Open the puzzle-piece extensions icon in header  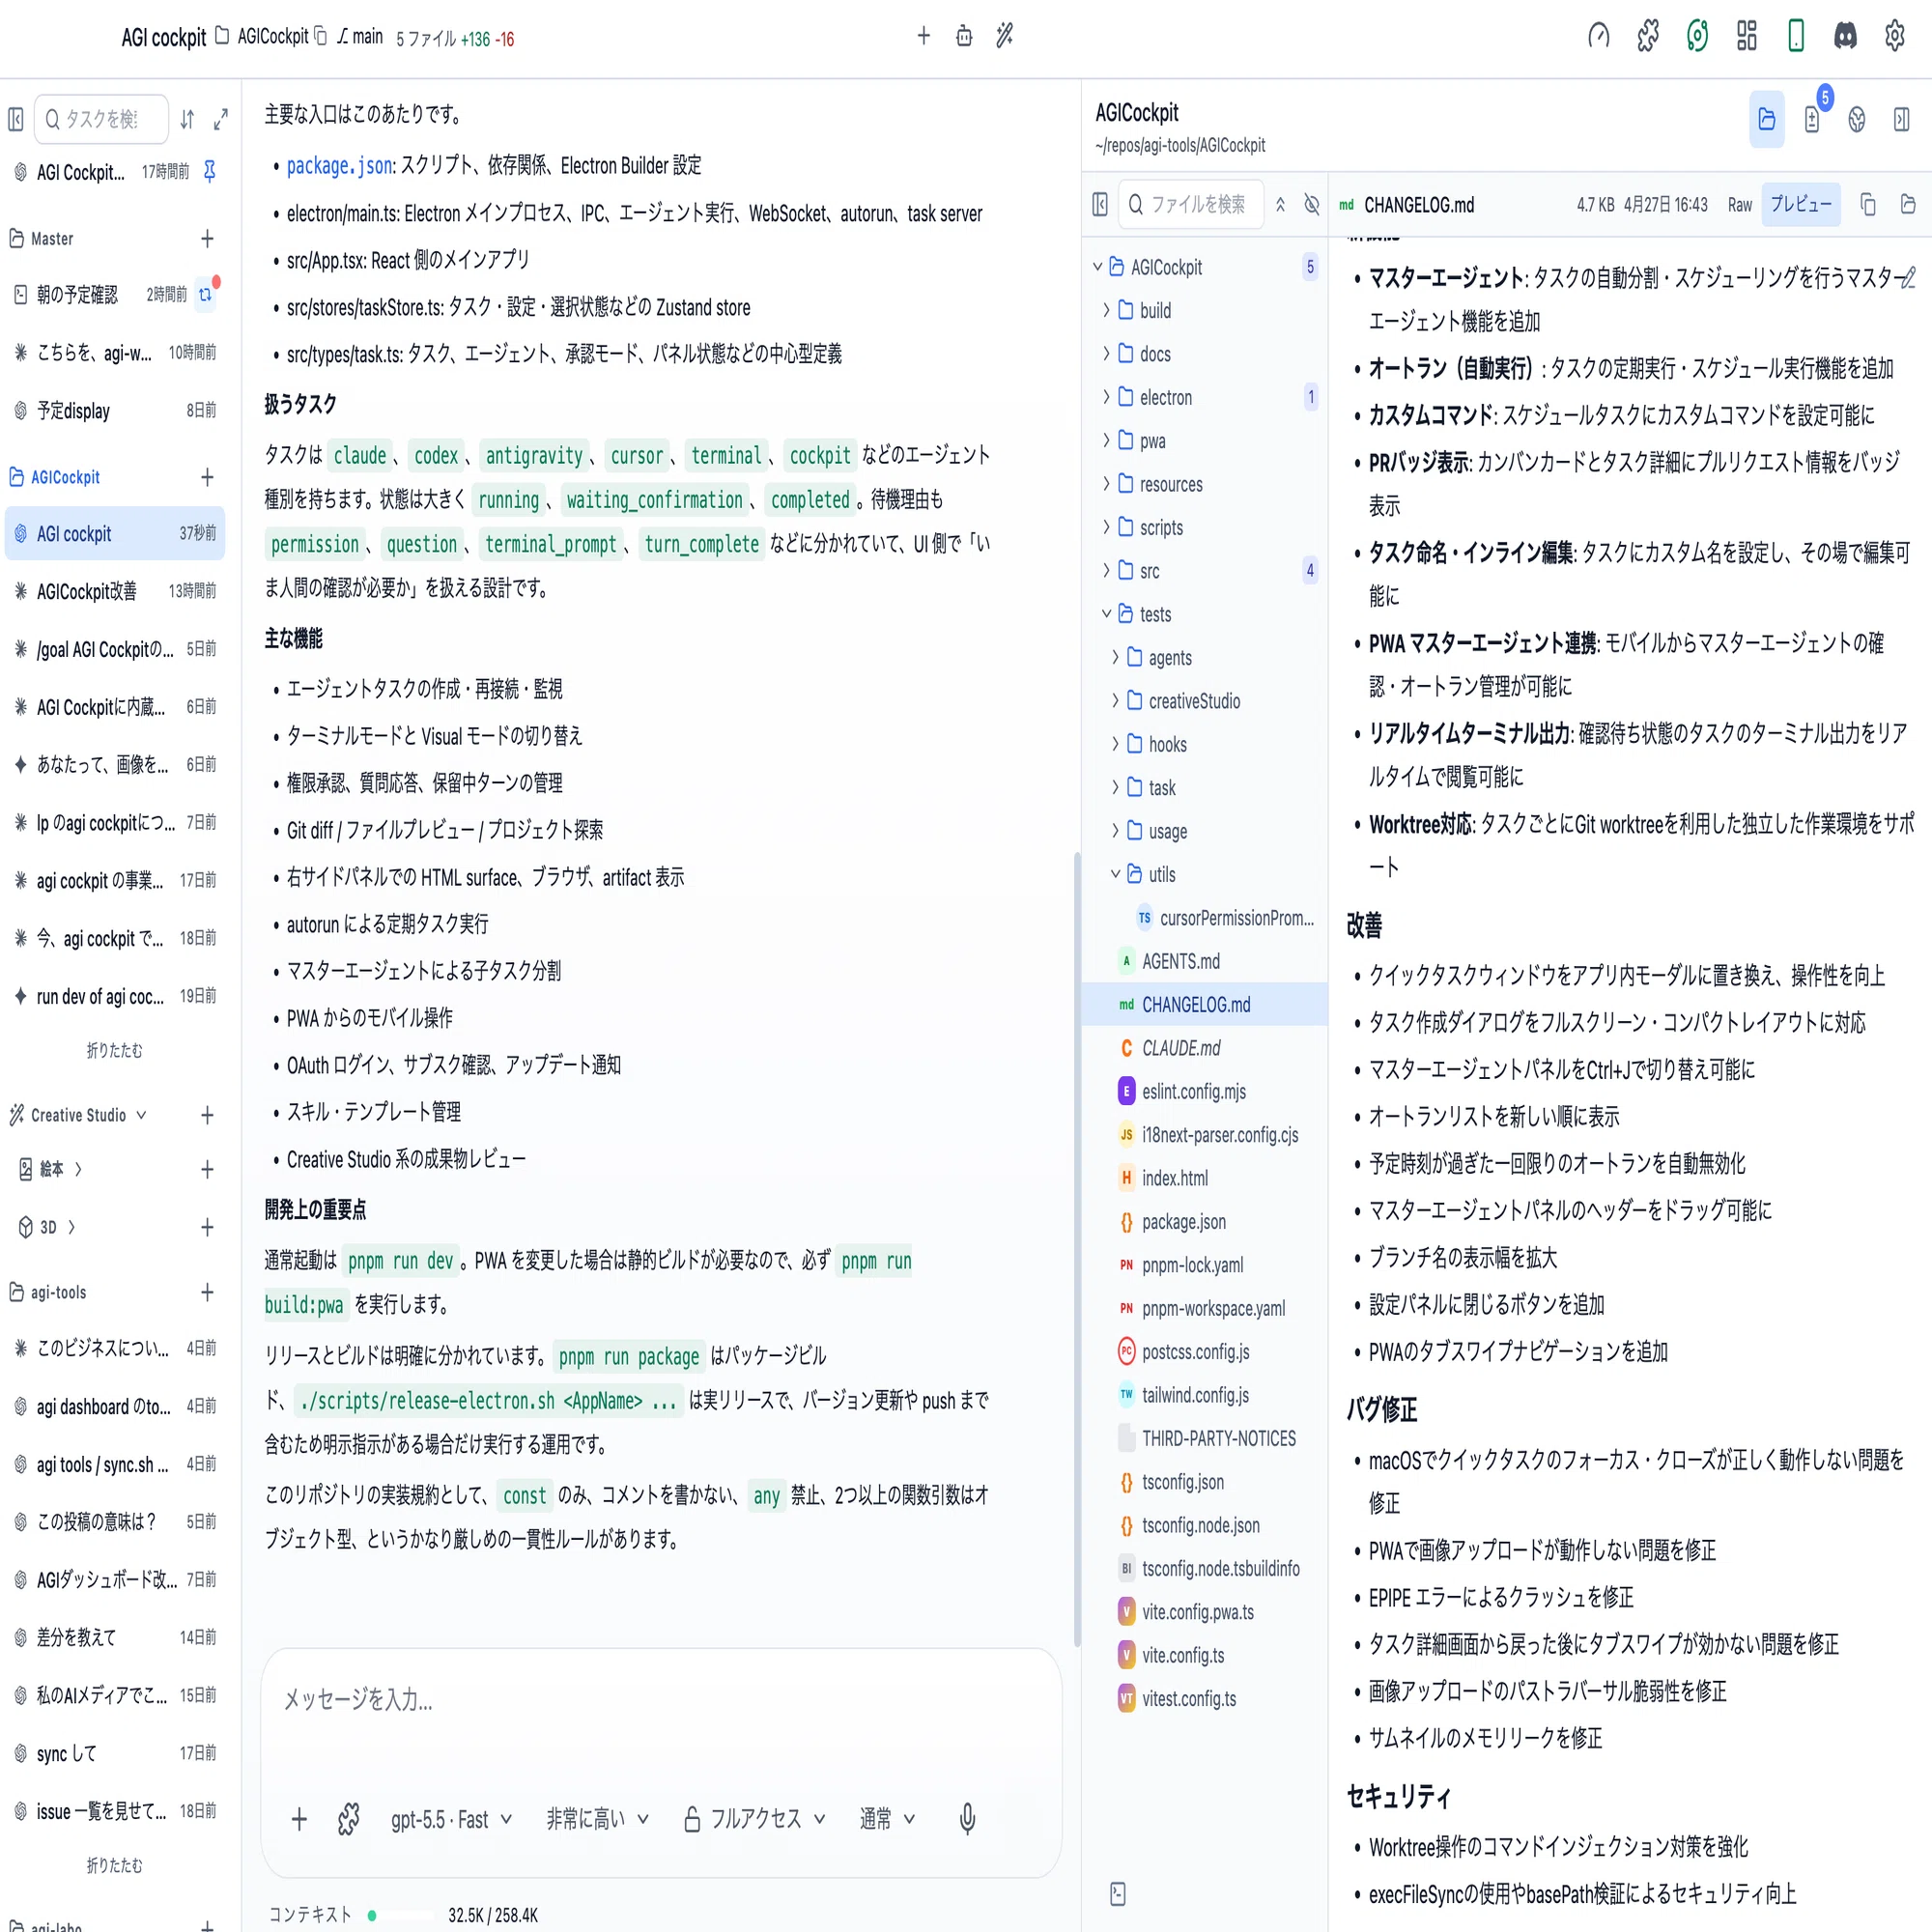point(1648,37)
